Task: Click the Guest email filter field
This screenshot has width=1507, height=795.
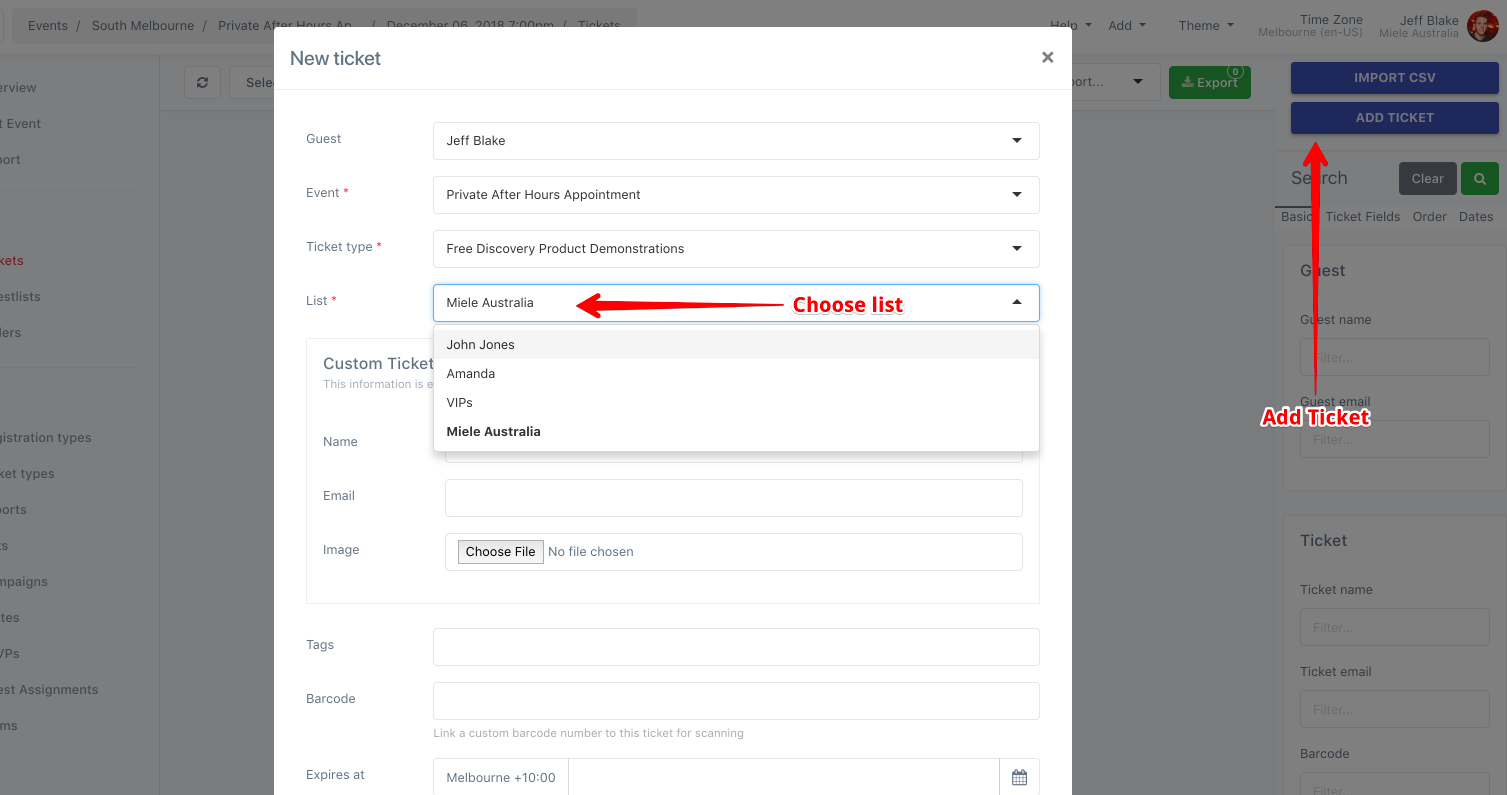Action: [1393, 438]
